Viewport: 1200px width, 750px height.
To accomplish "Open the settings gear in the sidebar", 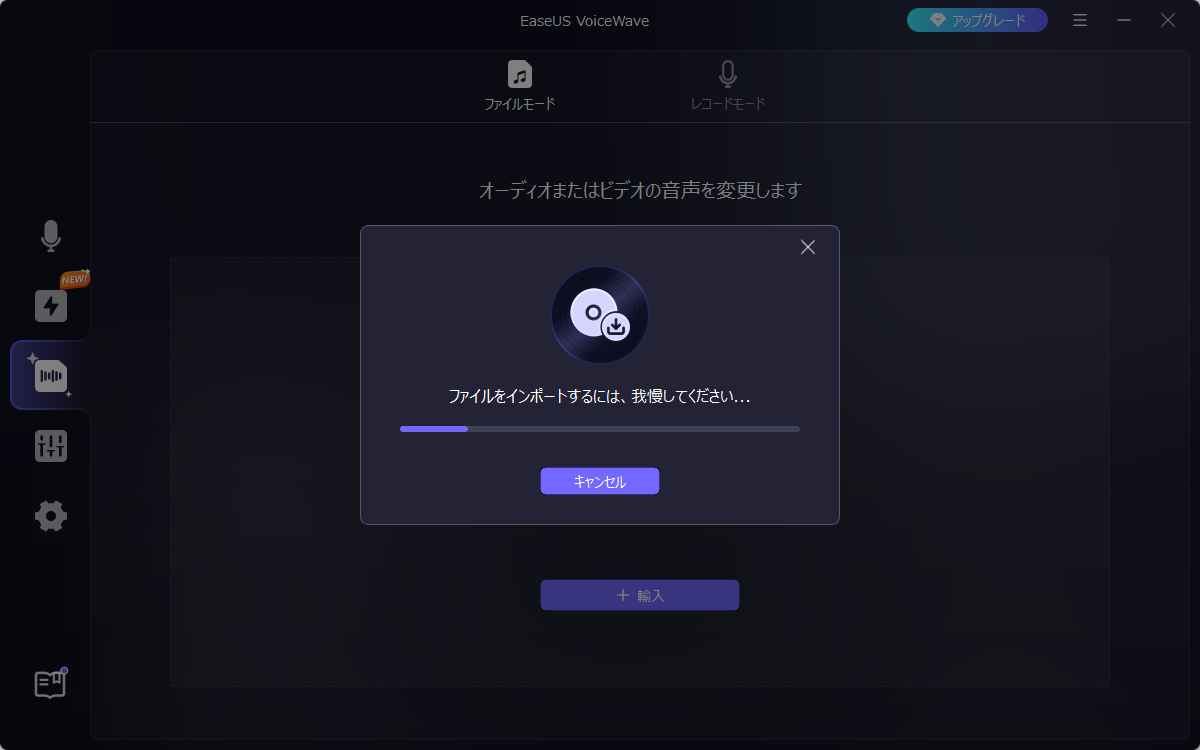I will pos(50,516).
